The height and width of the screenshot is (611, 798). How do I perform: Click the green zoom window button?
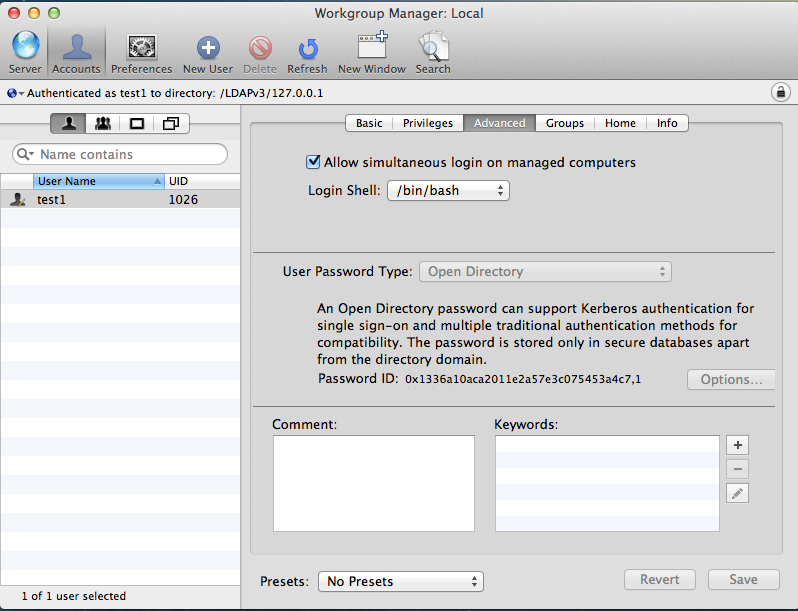54,13
